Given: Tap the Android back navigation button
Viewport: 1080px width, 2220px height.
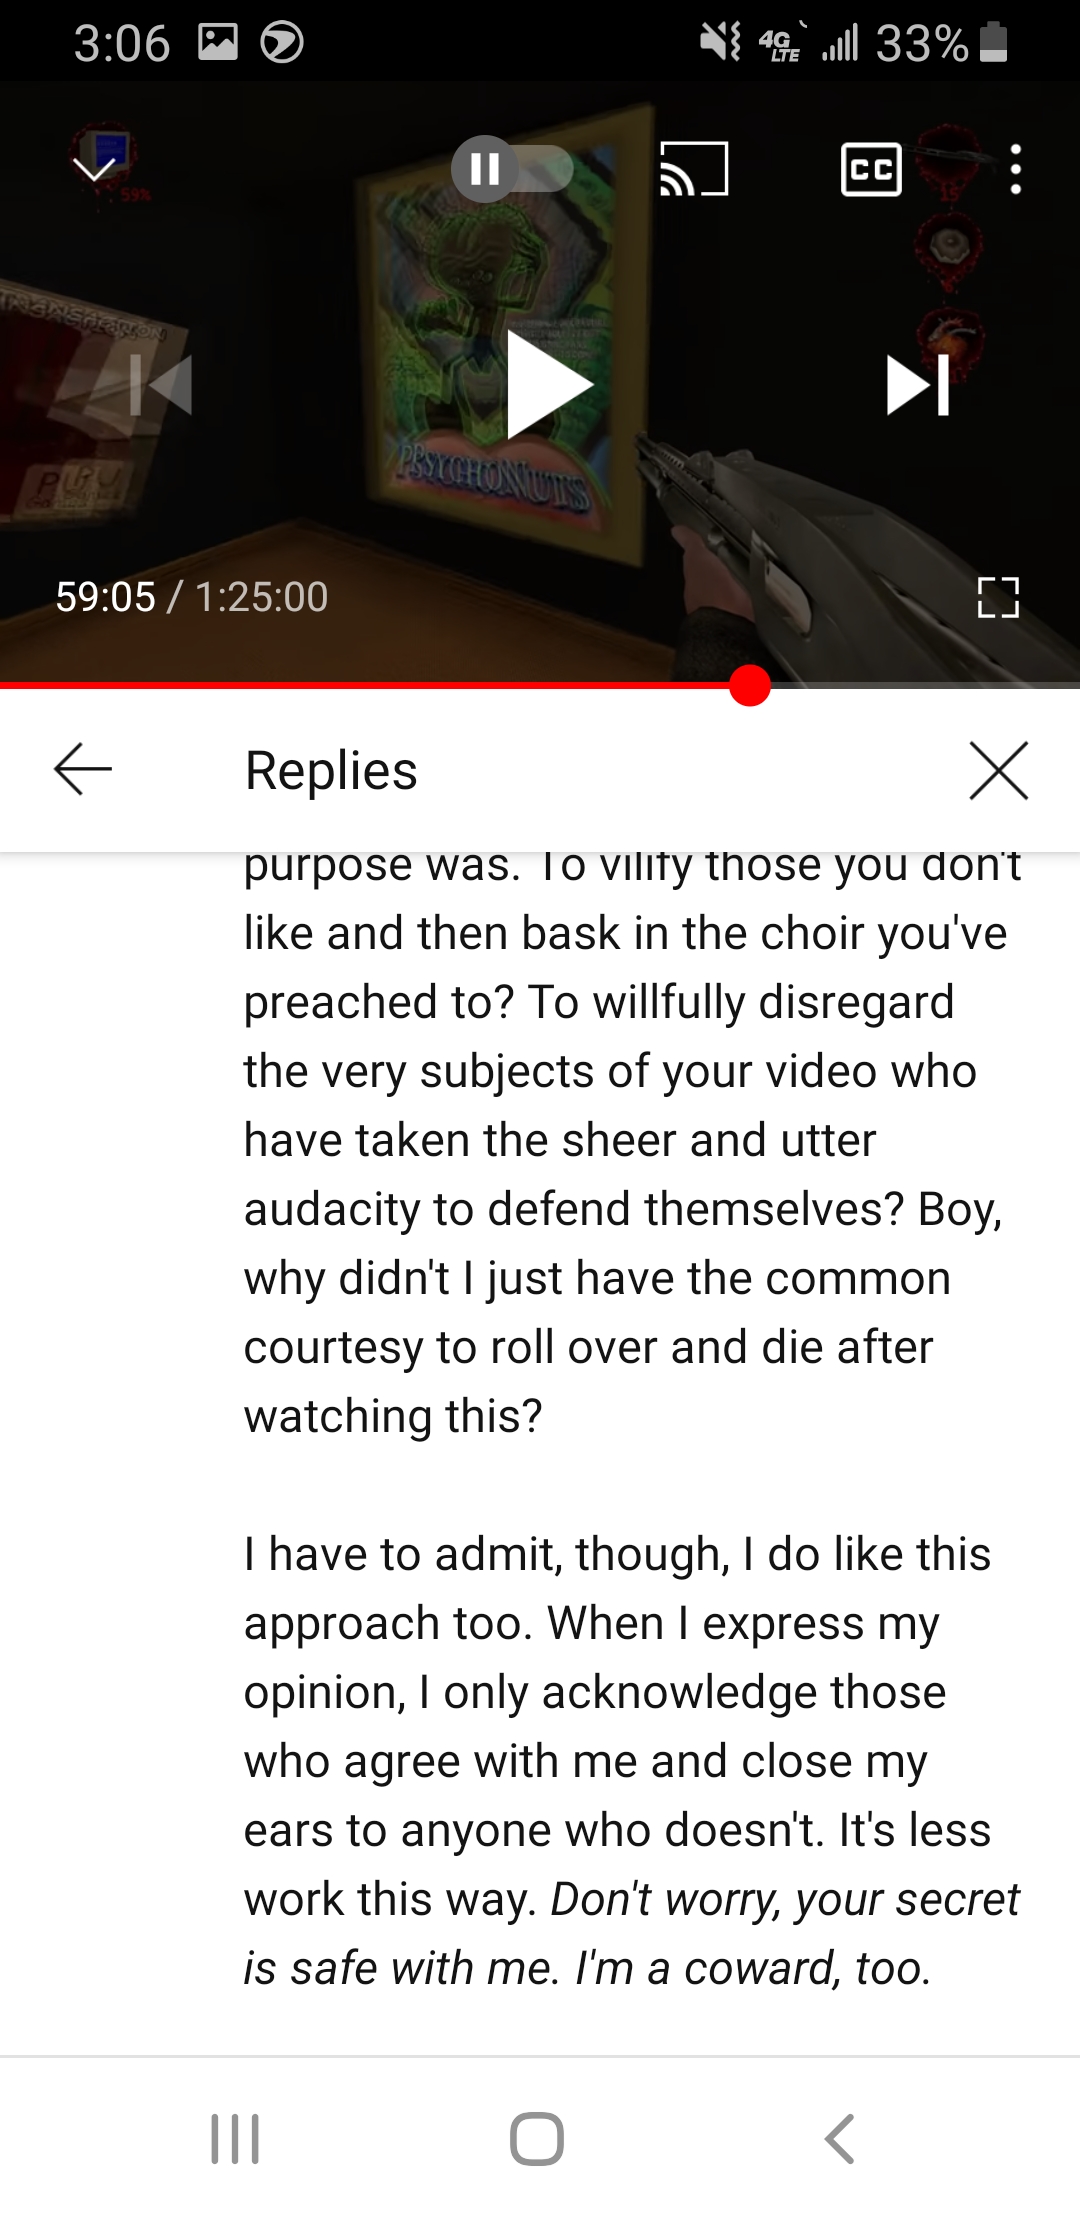Looking at the screenshot, I should [839, 2139].
